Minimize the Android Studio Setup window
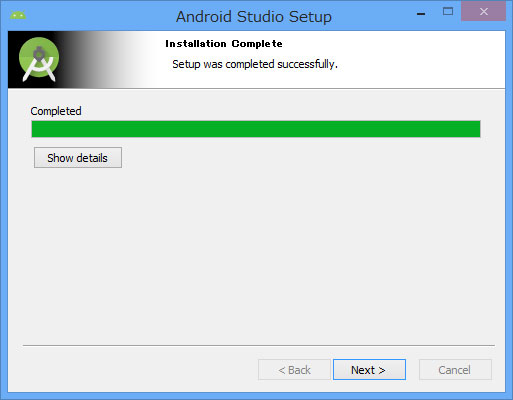513x400 pixels. (421, 14)
